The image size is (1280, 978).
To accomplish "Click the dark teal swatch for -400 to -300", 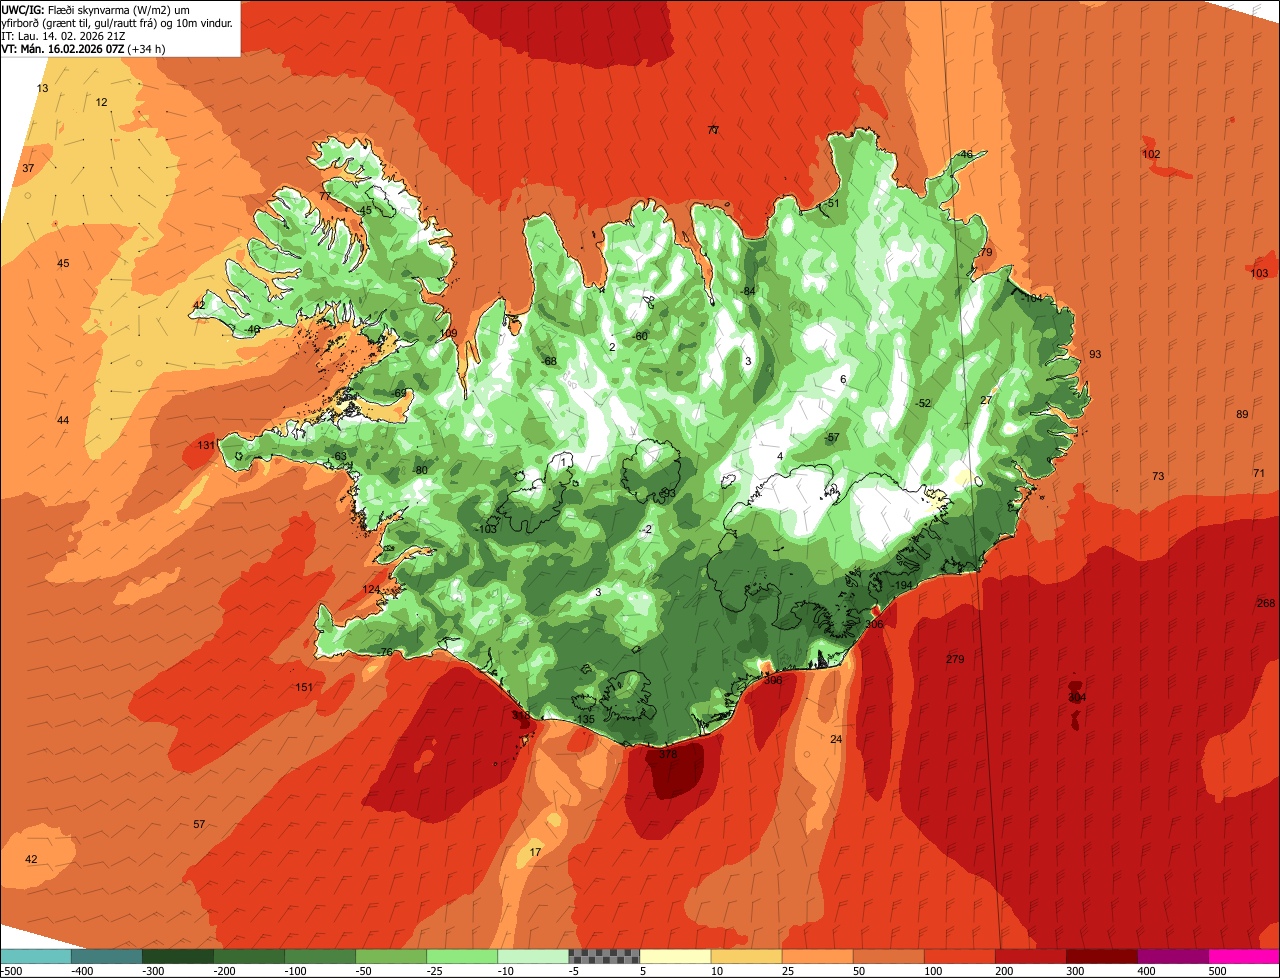I will tap(107, 956).
